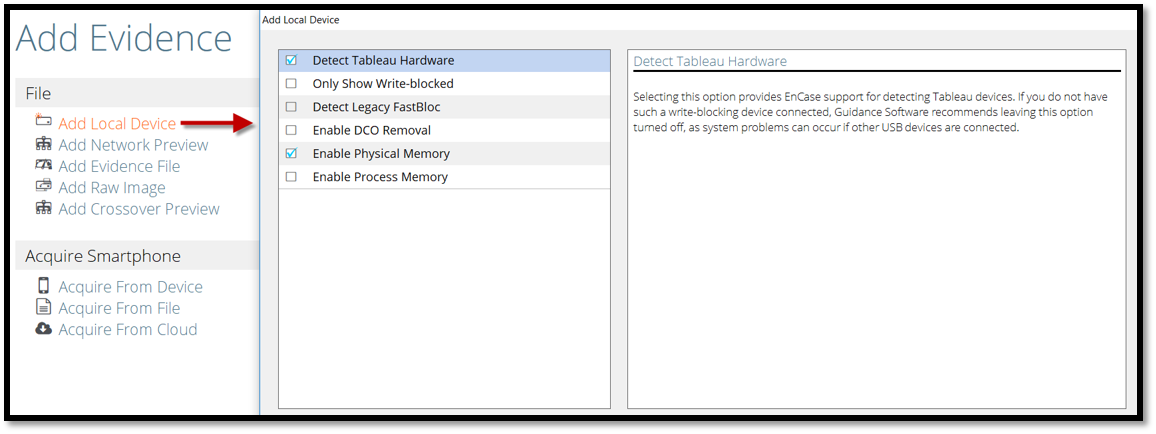Turn on Enable Process Memory checkbox
Screen dimensions: 1156x434
pyautogui.click(x=291, y=177)
